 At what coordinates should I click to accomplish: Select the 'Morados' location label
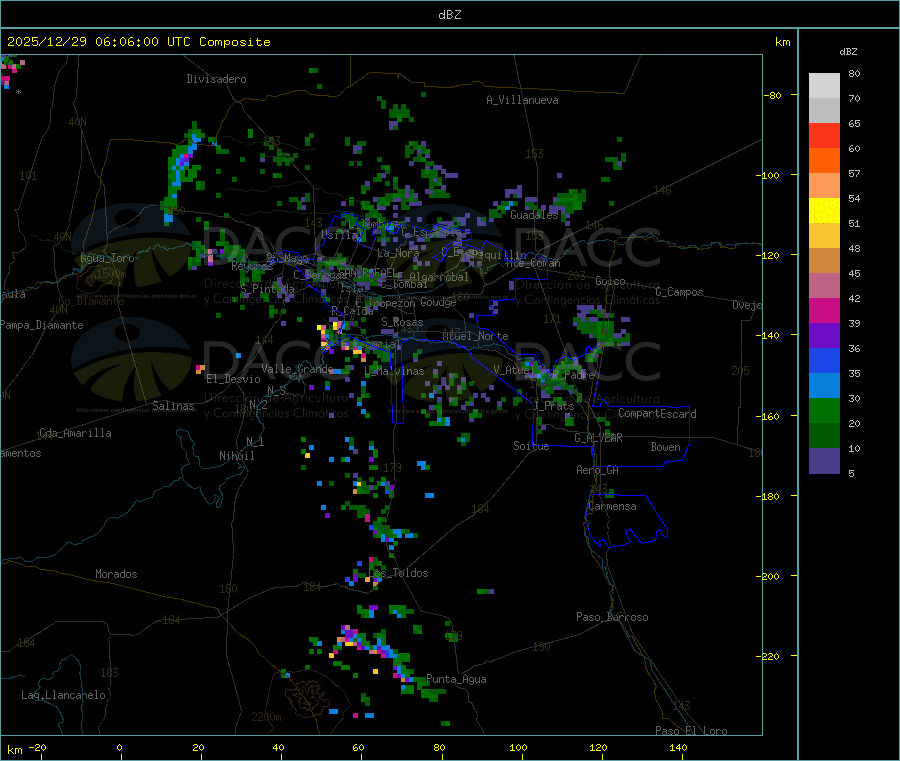(x=116, y=574)
